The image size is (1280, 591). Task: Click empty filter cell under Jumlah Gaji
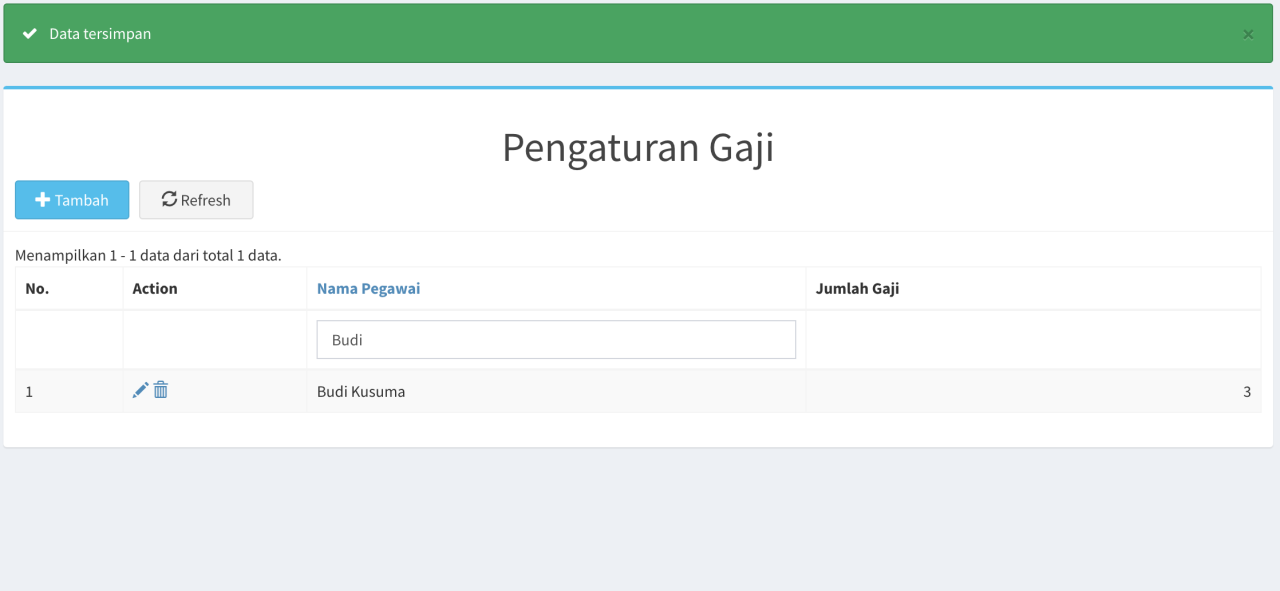click(1032, 340)
